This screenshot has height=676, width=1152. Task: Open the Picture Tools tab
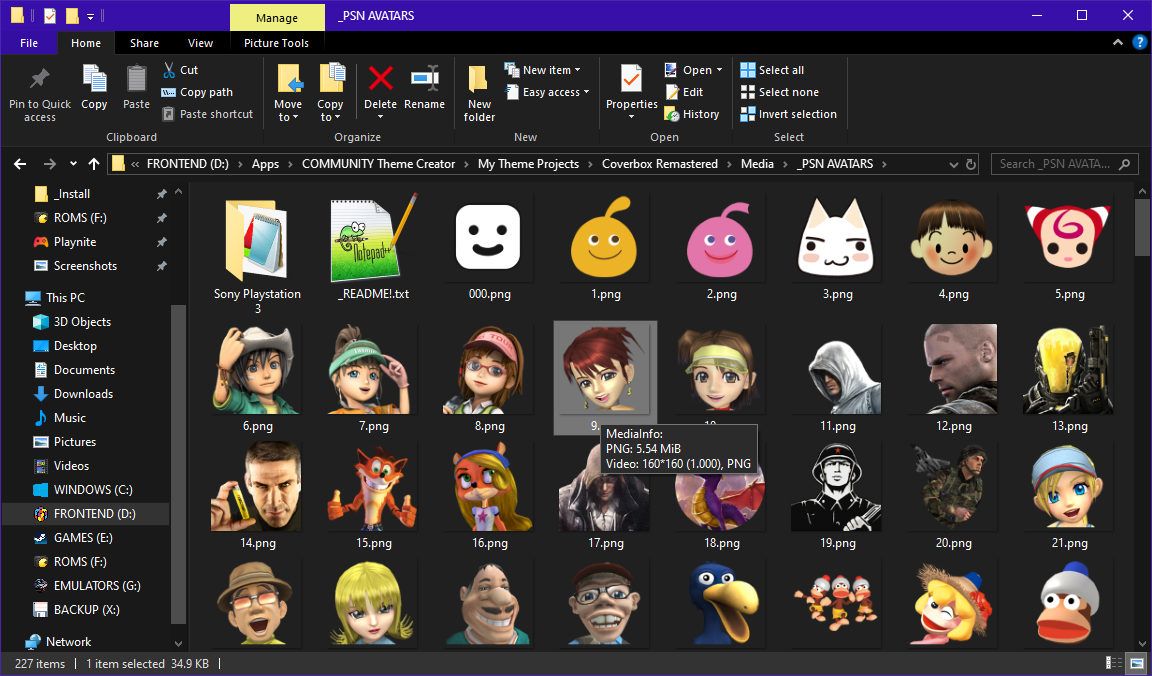coord(276,43)
